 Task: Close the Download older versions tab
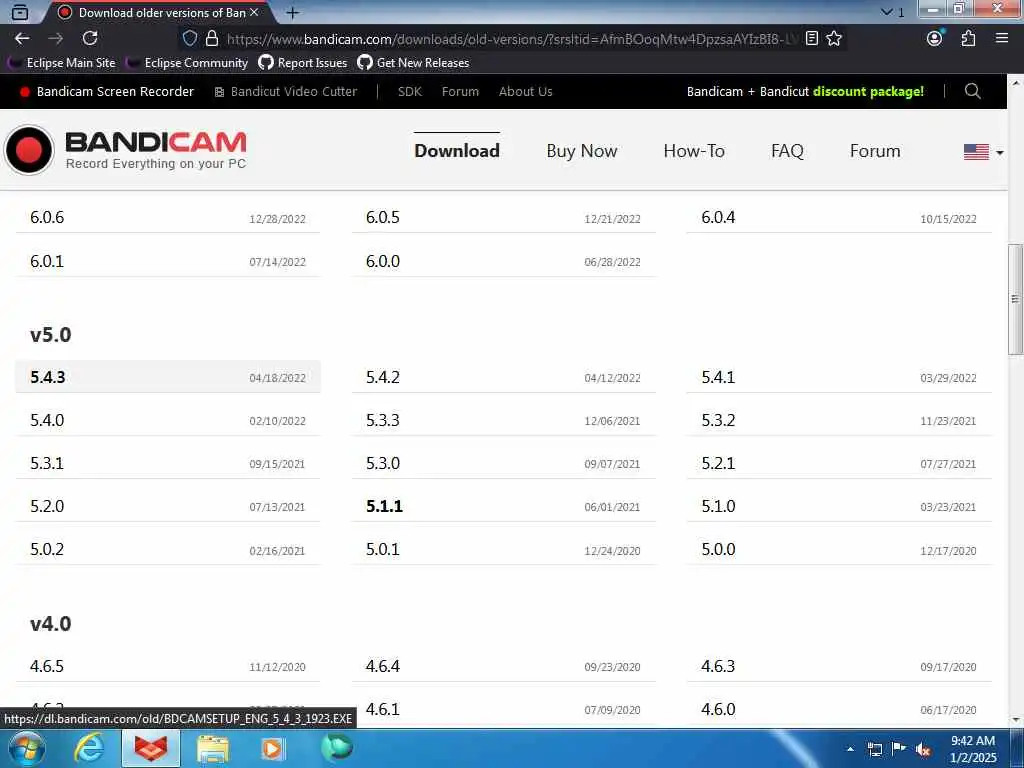pyautogui.click(x=254, y=12)
